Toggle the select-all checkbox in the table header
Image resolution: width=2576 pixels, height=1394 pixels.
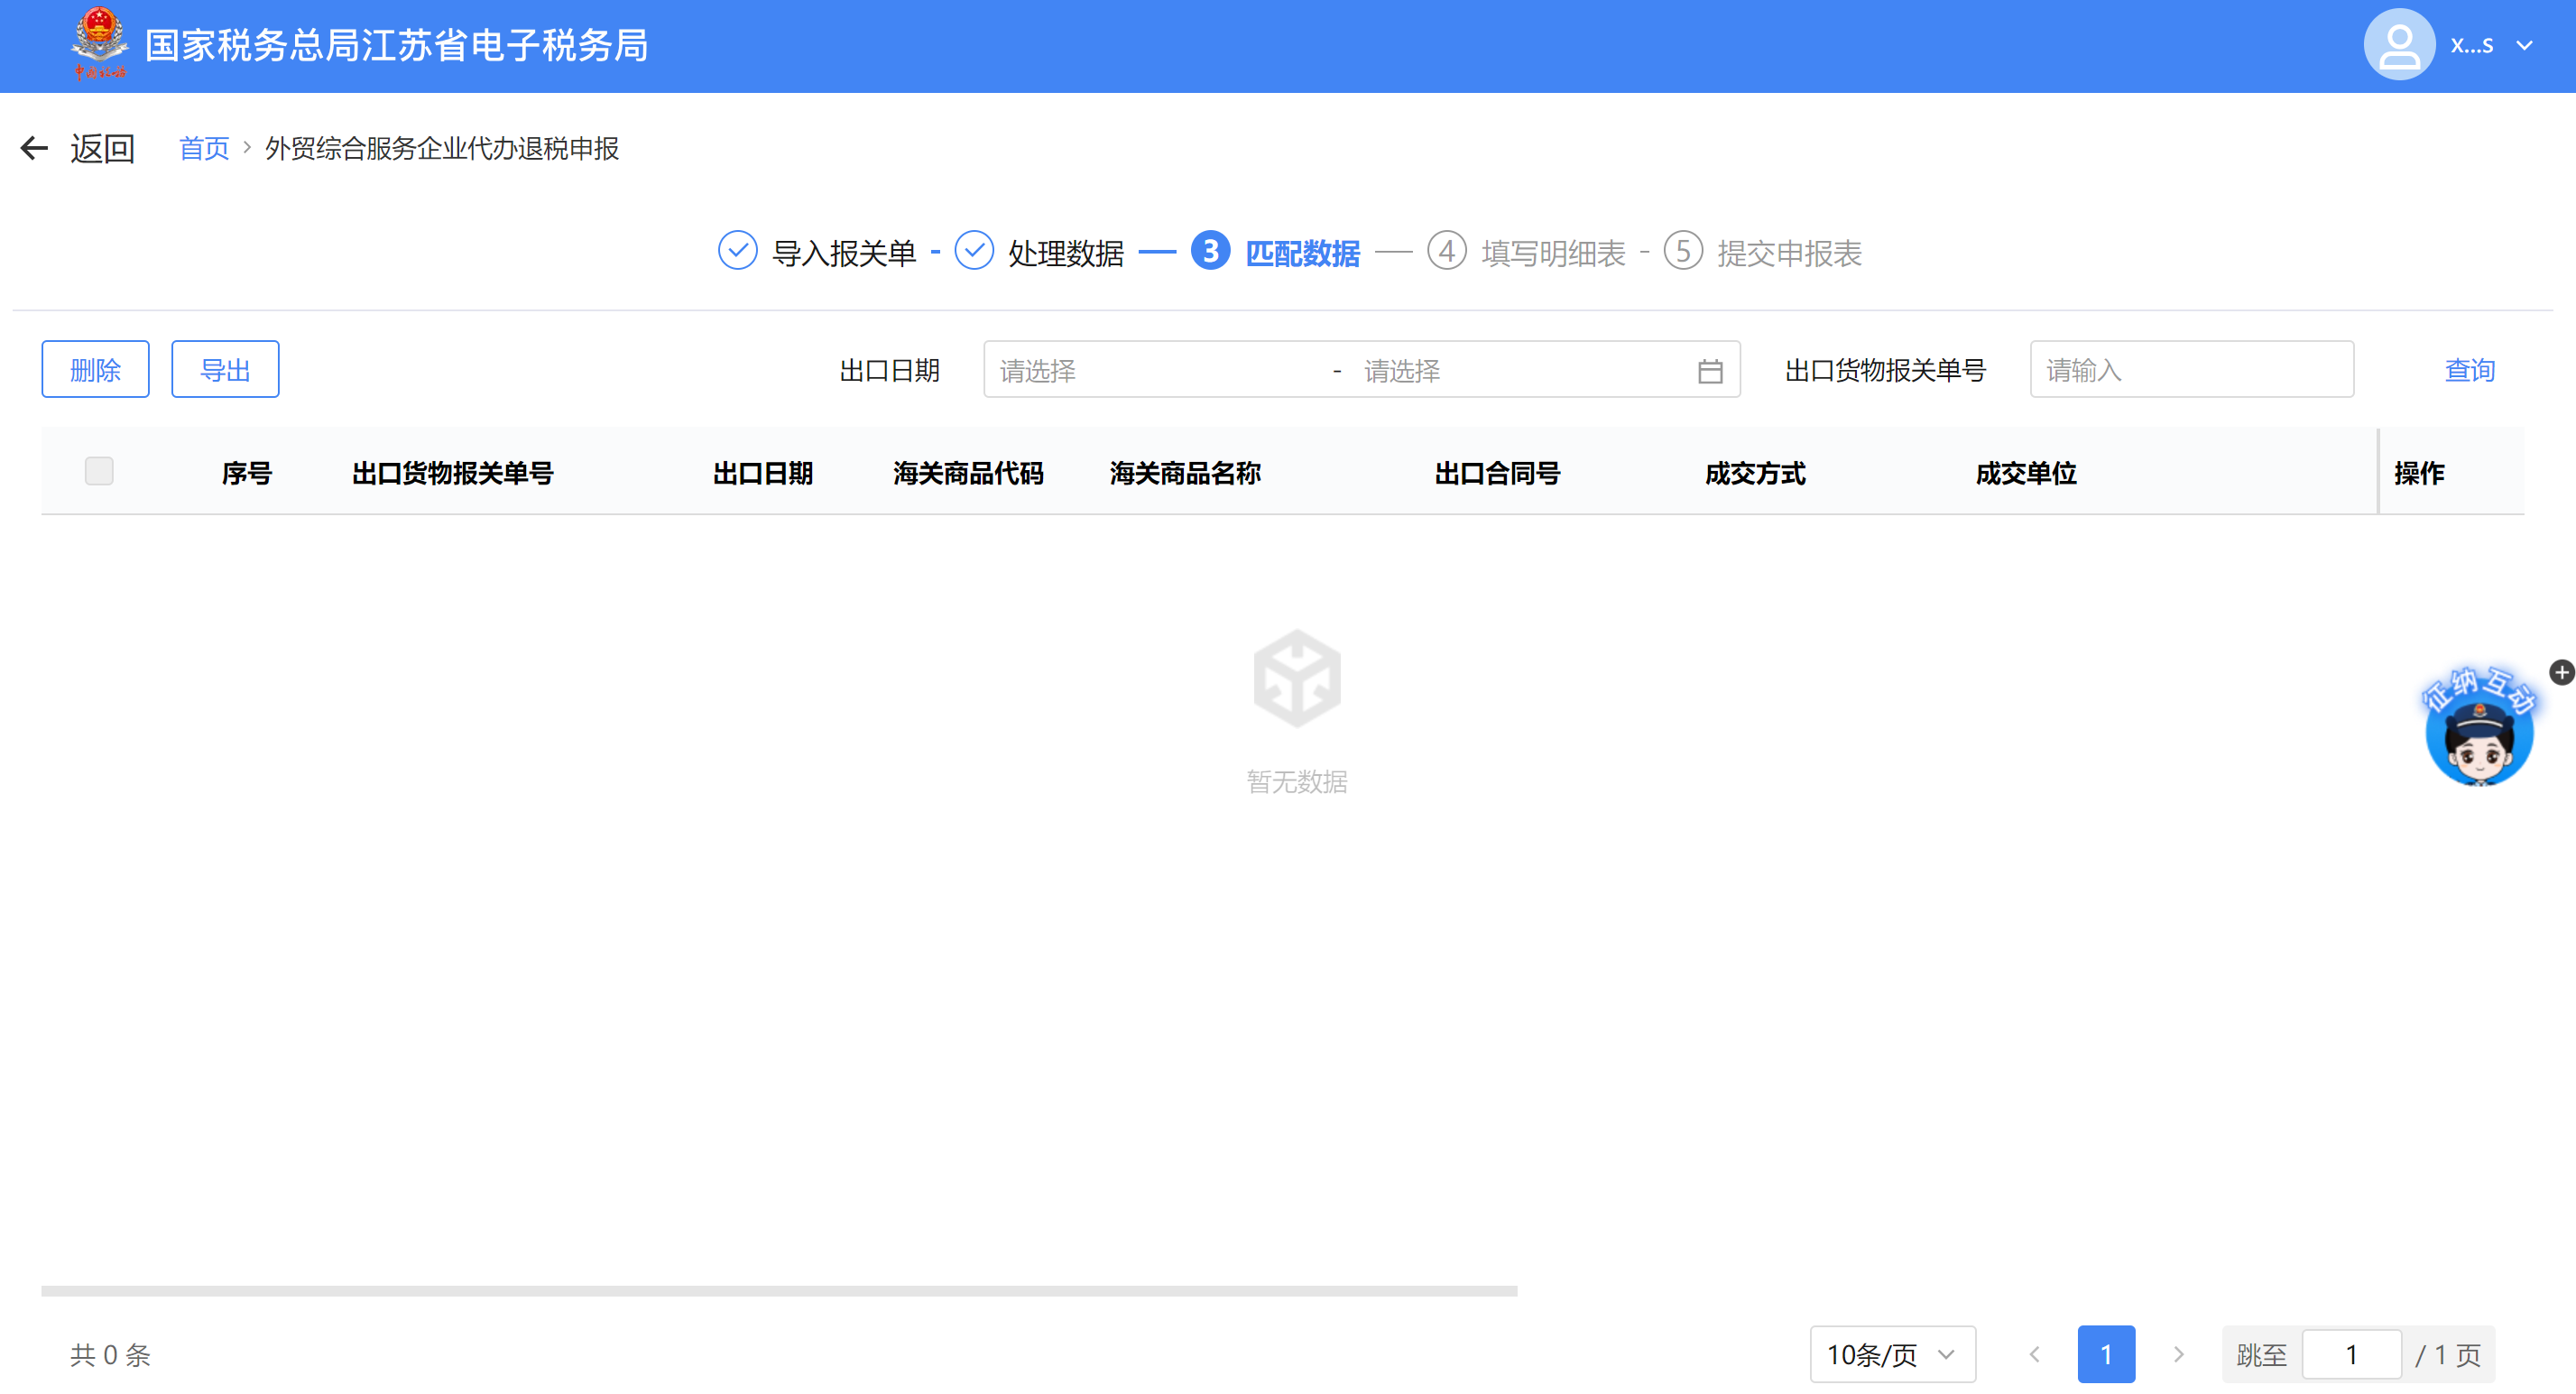[x=99, y=471]
